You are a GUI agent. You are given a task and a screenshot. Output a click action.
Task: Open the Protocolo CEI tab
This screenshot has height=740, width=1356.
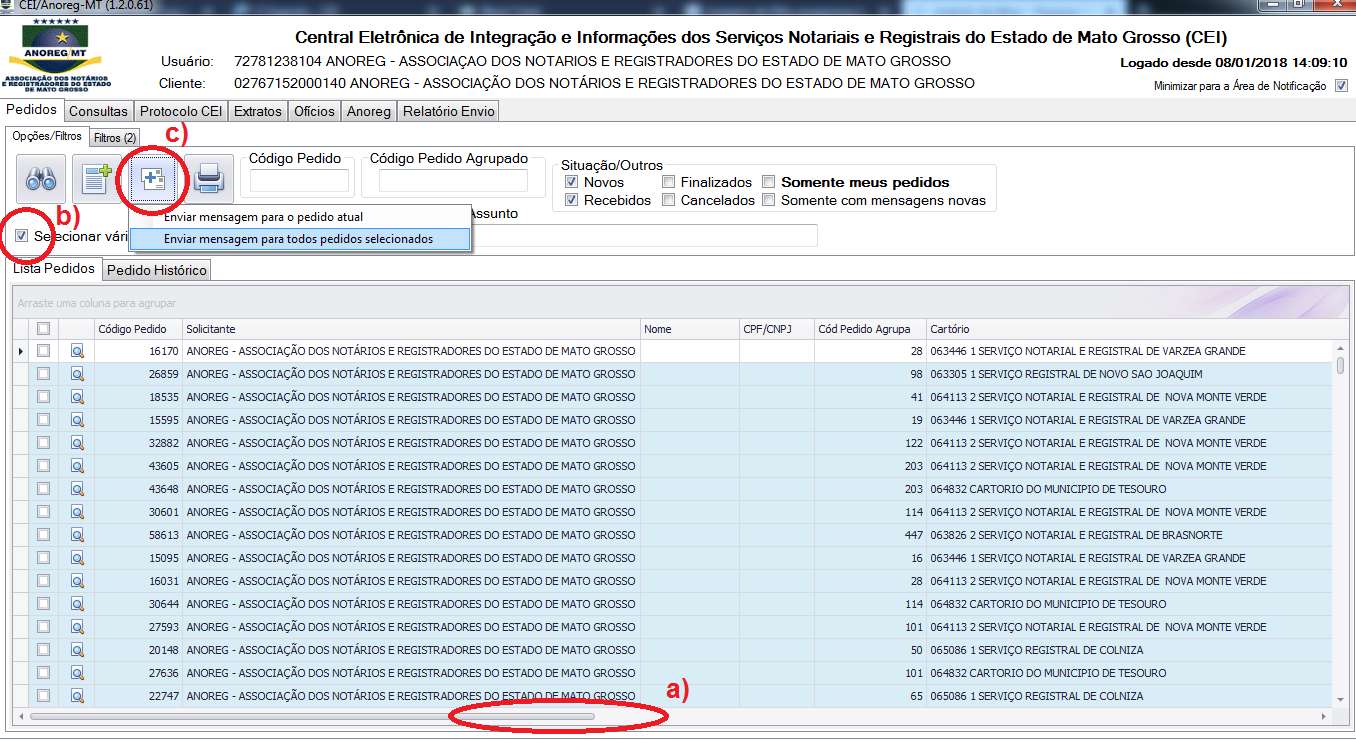(181, 111)
